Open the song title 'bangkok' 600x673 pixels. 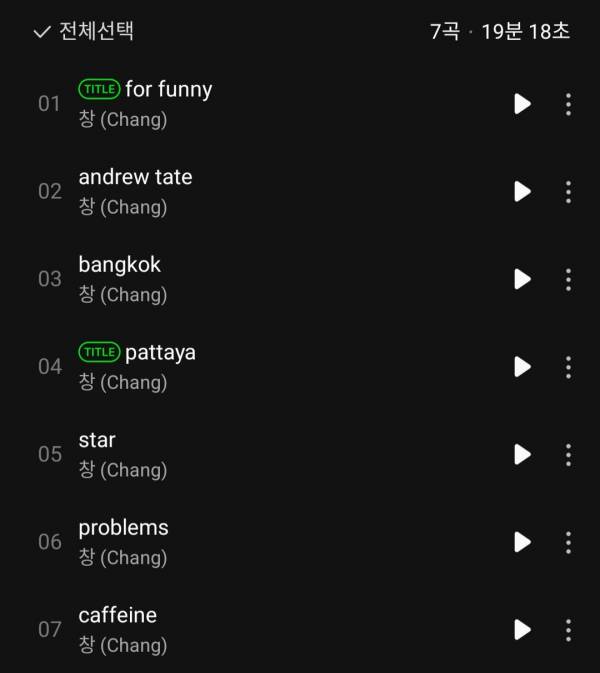(119, 265)
